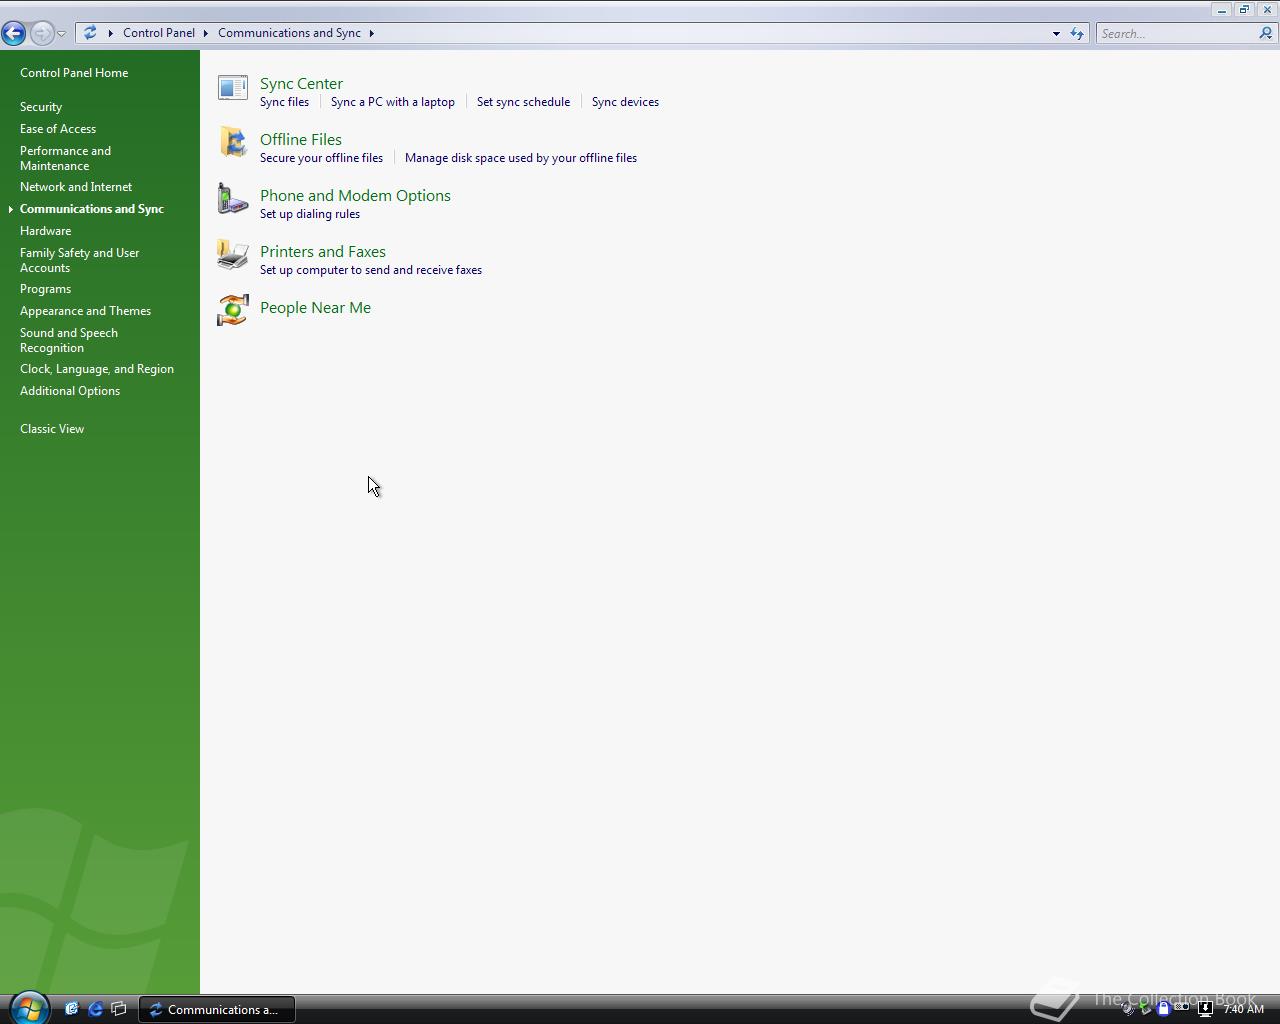Click Sync a PC with a laptop
The height and width of the screenshot is (1024, 1280).
pos(392,102)
